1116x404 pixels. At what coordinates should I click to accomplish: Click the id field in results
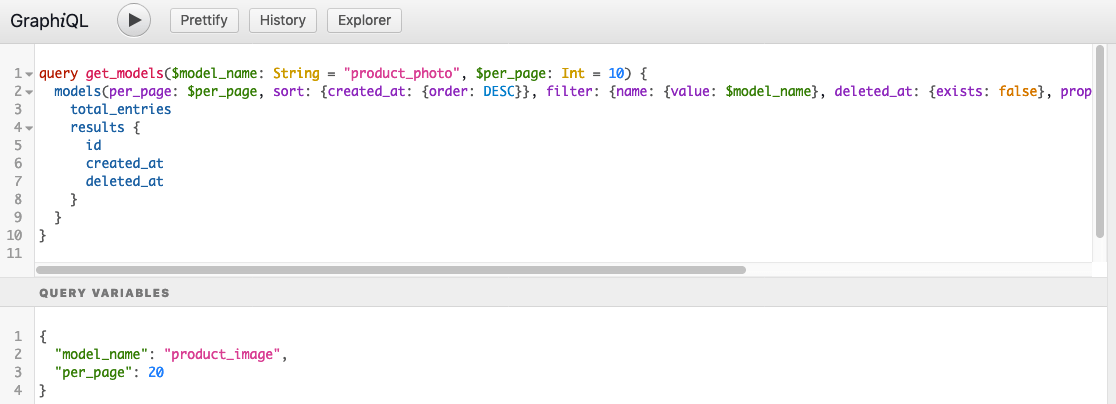pos(94,146)
